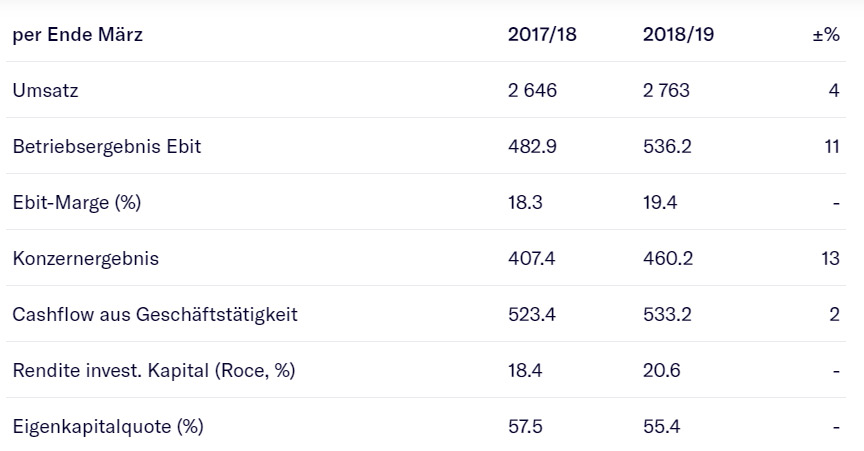Click the Cashflow value 533.2
The width and height of the screenshot is (864, 451).
(x=666, y=315)
